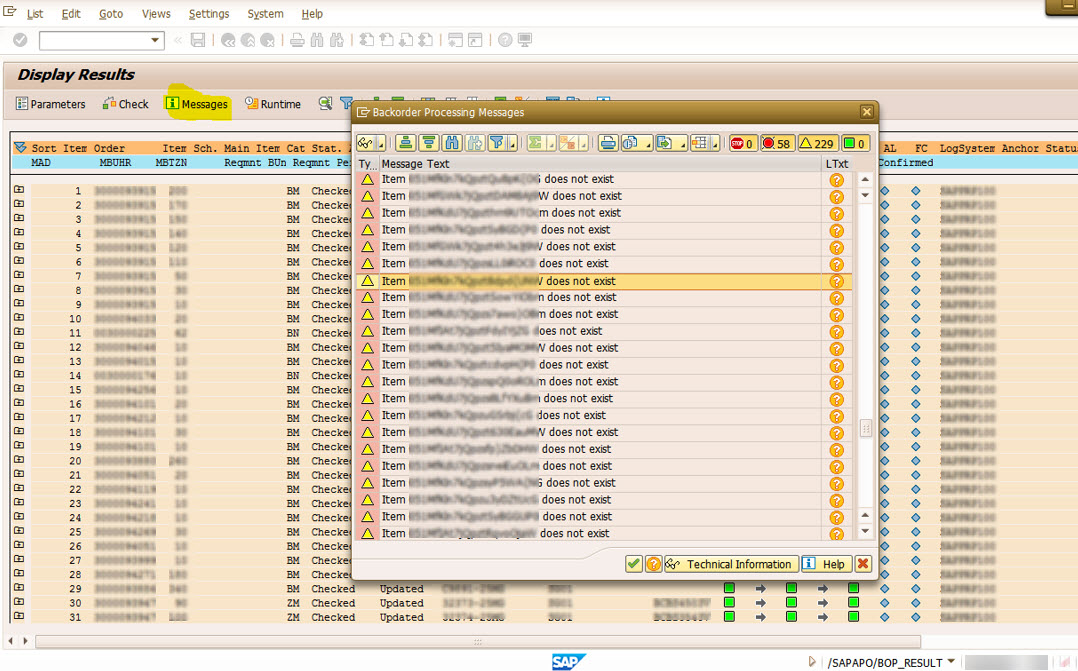Click the Save disk icon in the main toolbar

pos(198,40)
